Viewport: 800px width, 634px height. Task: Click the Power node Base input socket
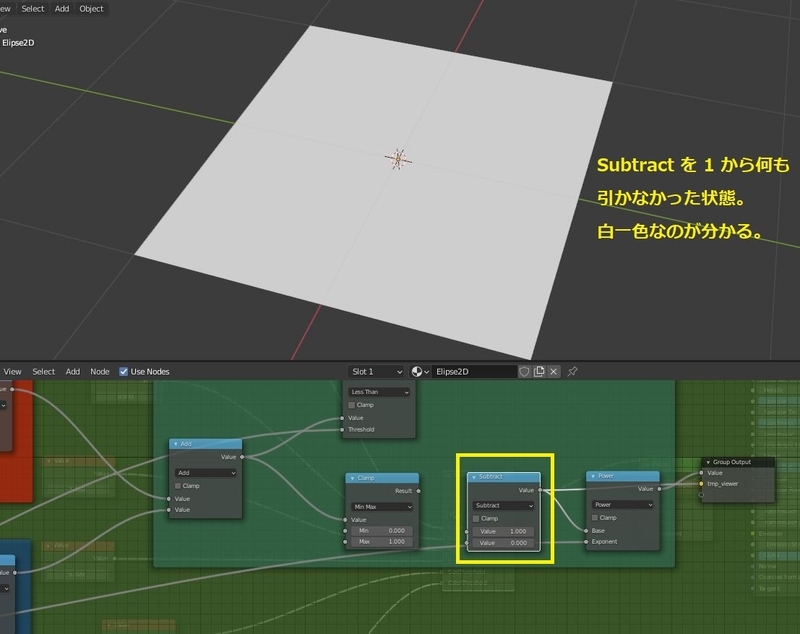pos(586,531)
